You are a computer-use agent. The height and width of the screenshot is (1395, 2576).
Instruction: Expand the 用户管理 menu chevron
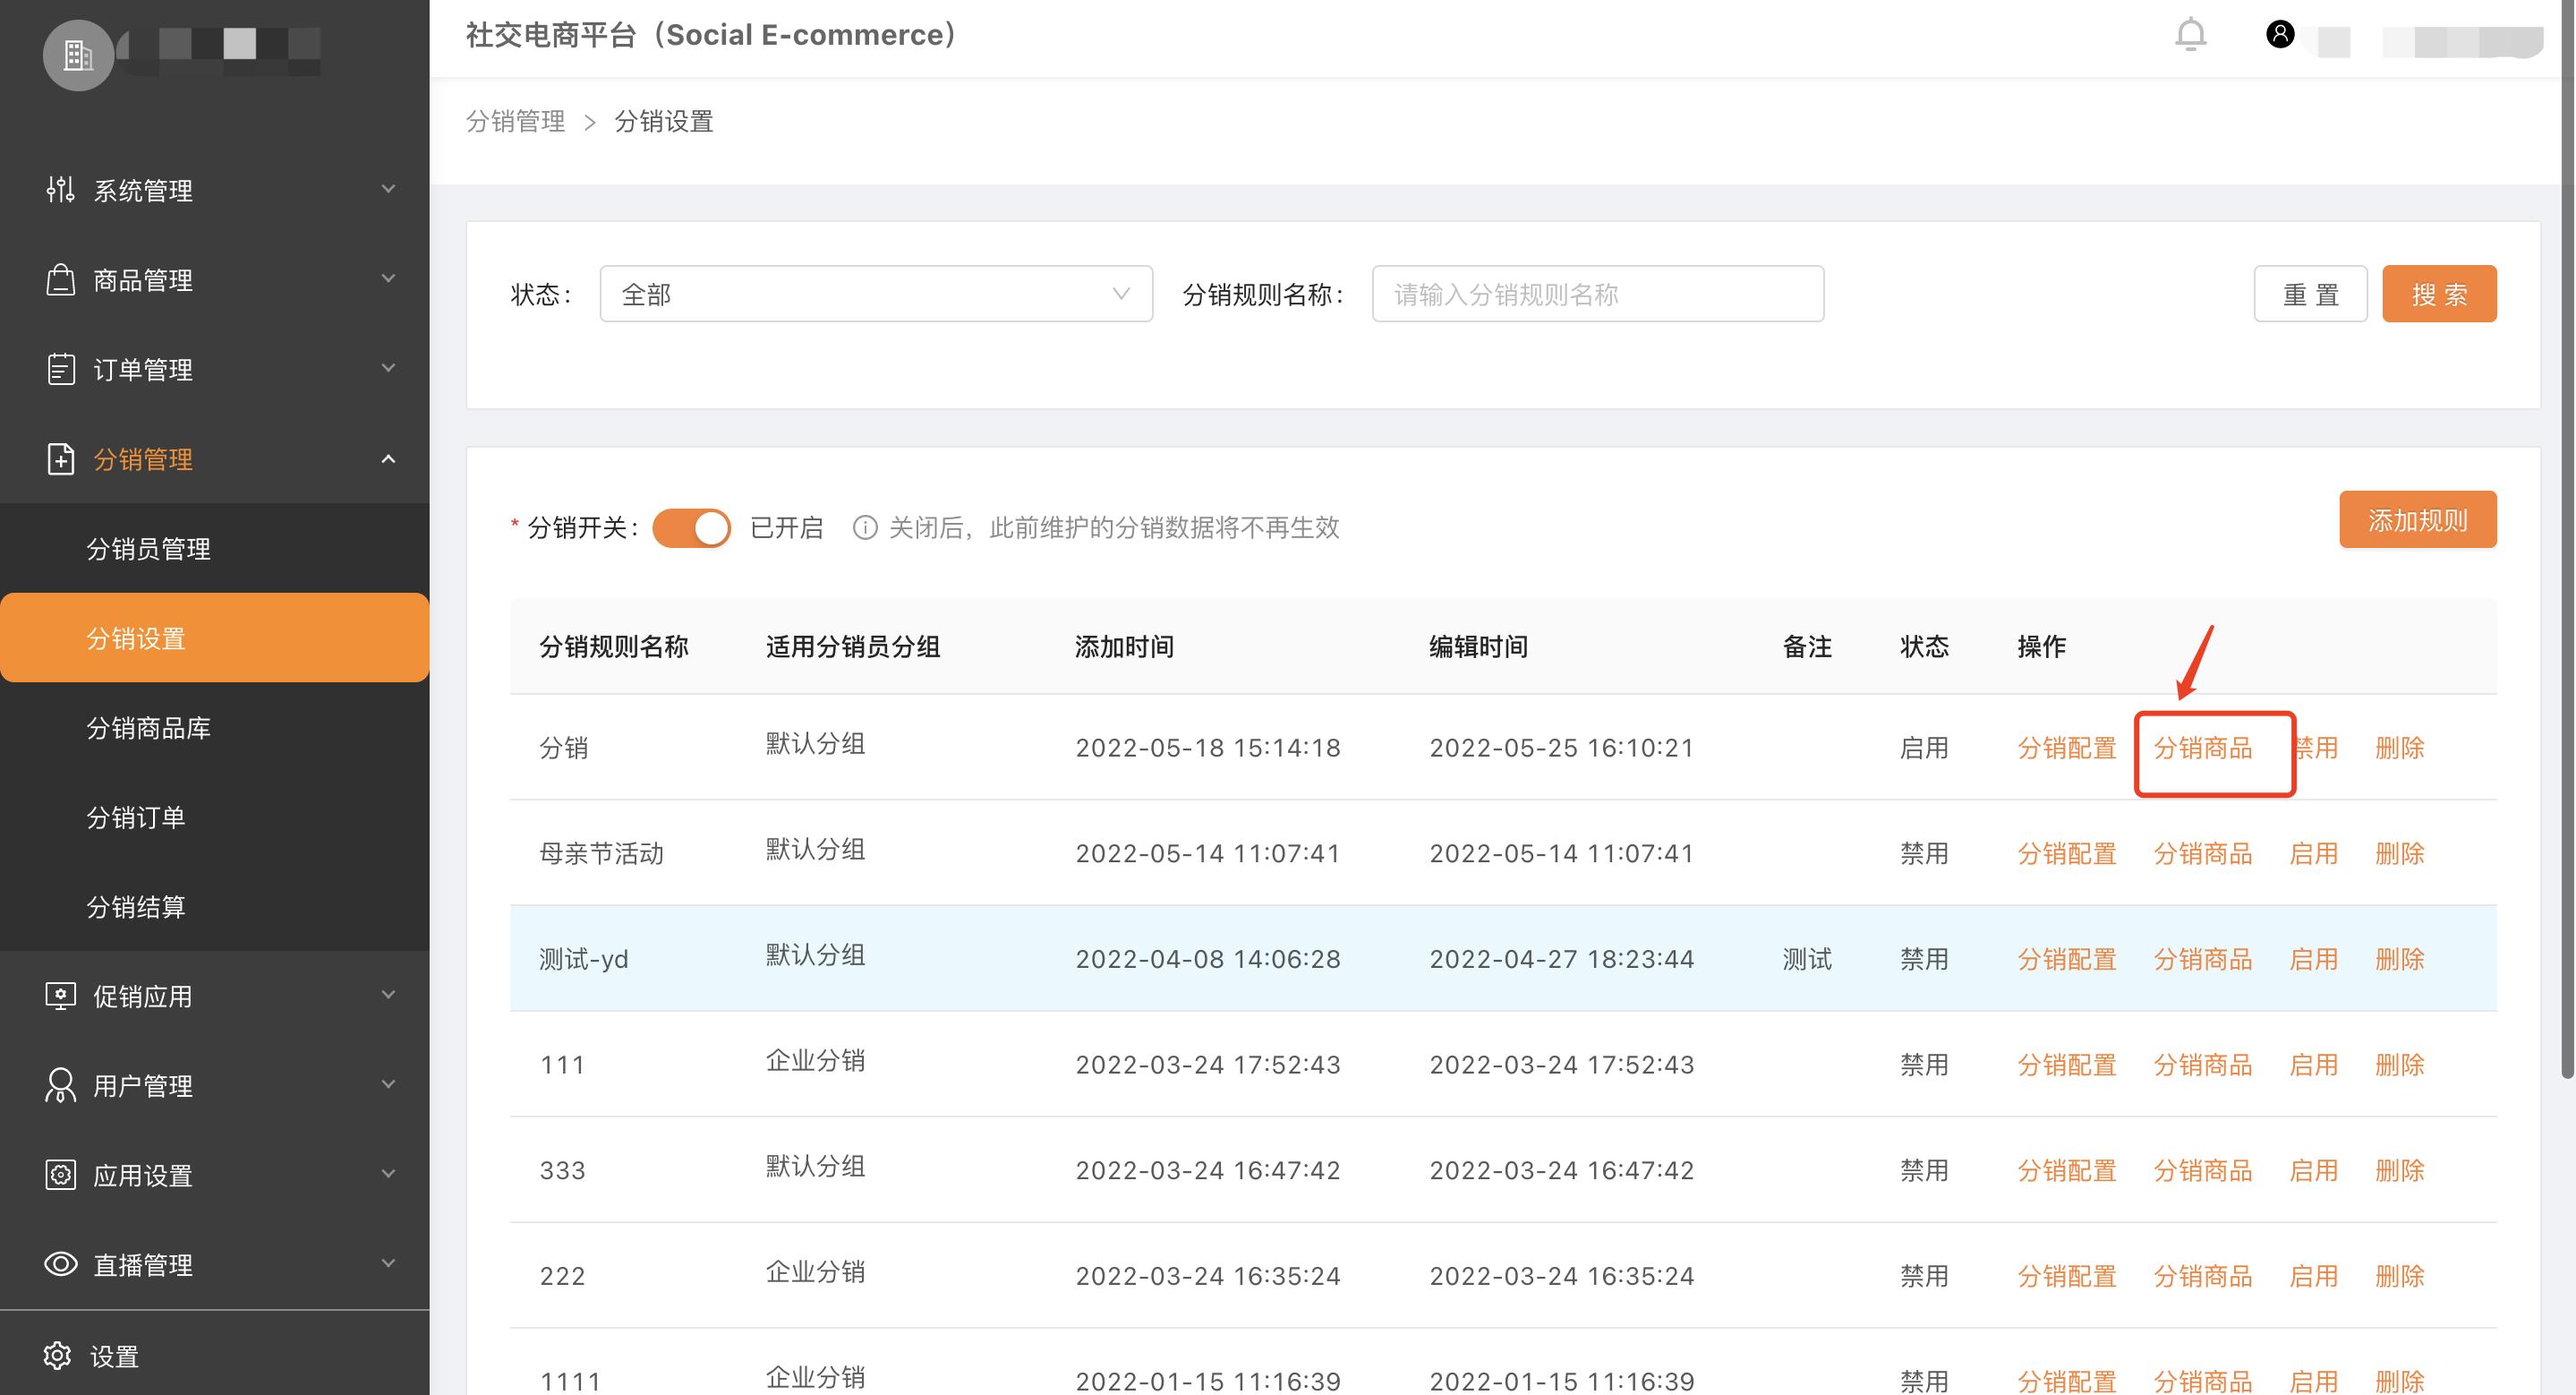click(388, 1085)
